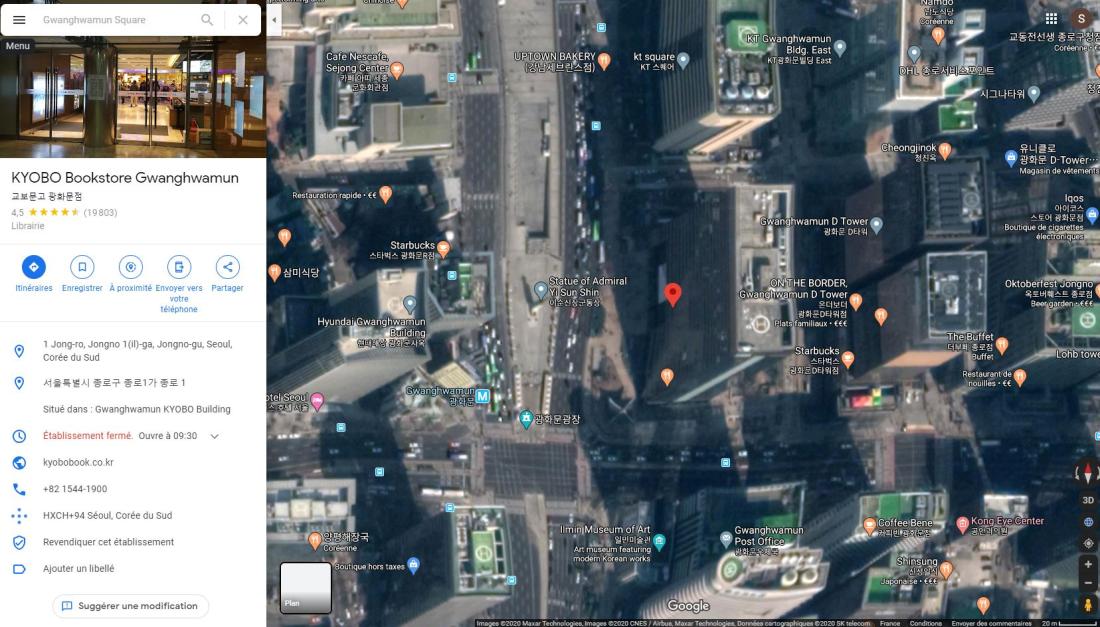Screen dimensions: 1100x627
Task: Click the DHL service point marker
Action: tap(914, 53)
